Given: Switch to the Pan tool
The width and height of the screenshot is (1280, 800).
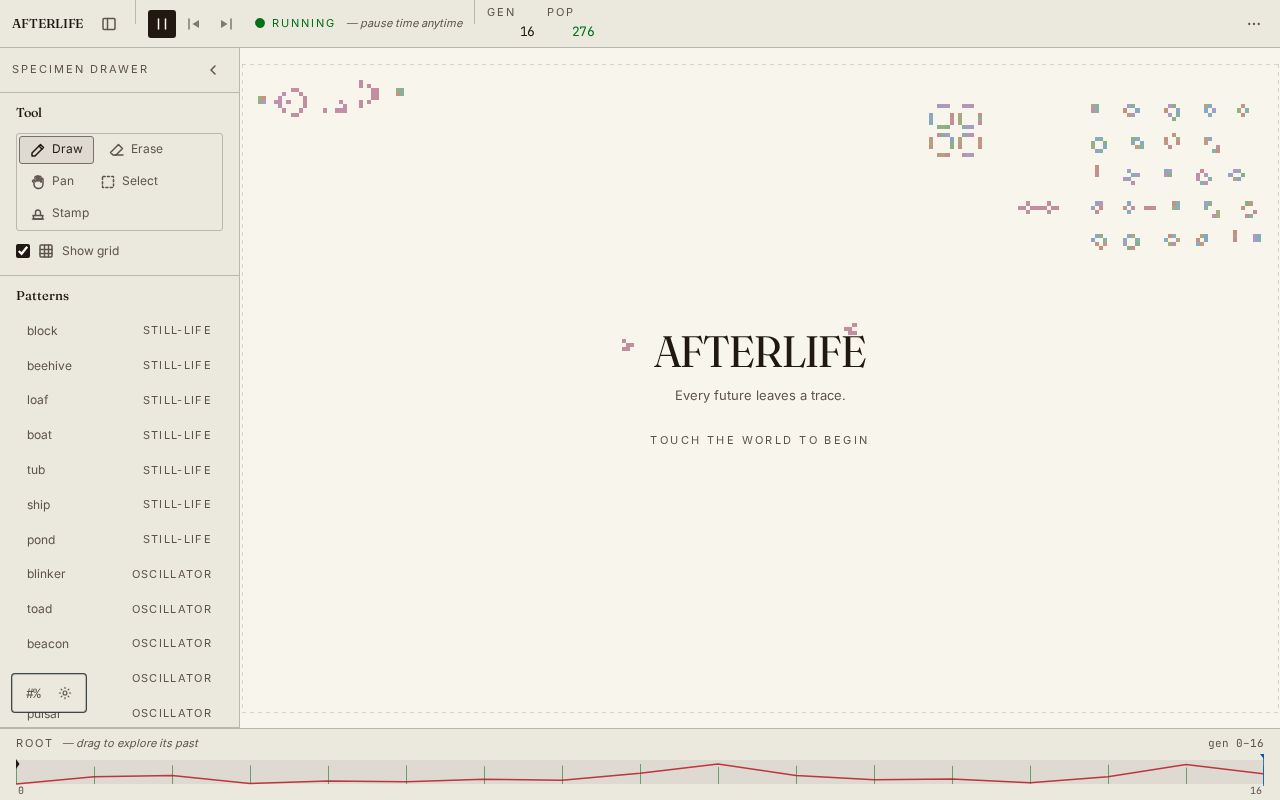Looking at the screenshot, I should (53, 182).
